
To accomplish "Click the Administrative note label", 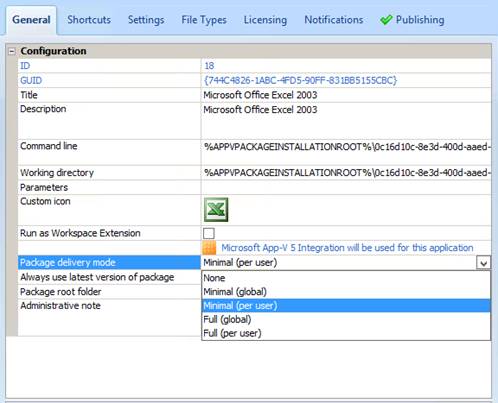I will 60,306.
